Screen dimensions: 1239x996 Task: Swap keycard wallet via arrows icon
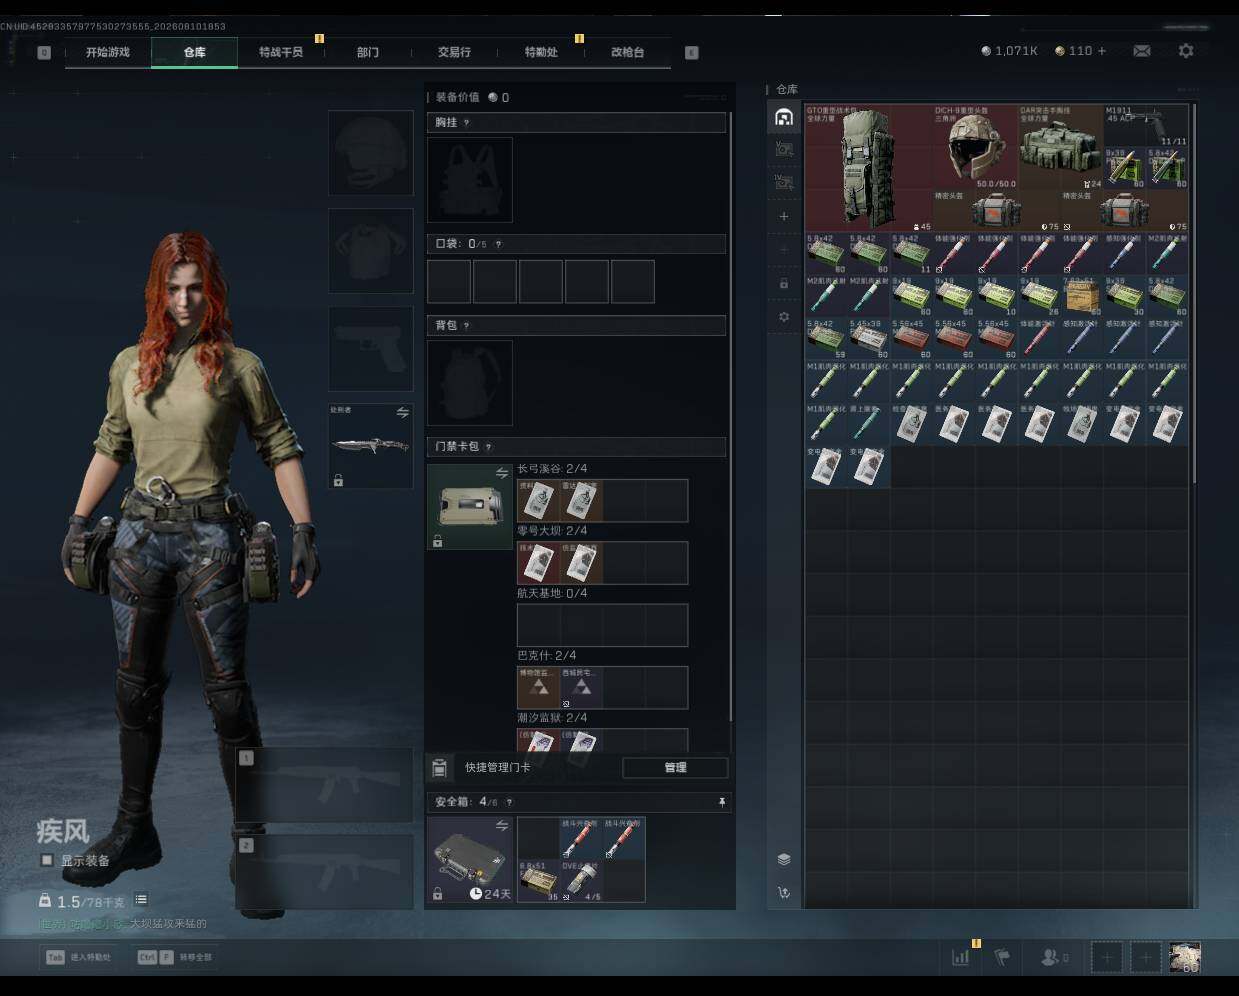coord(502,473)
